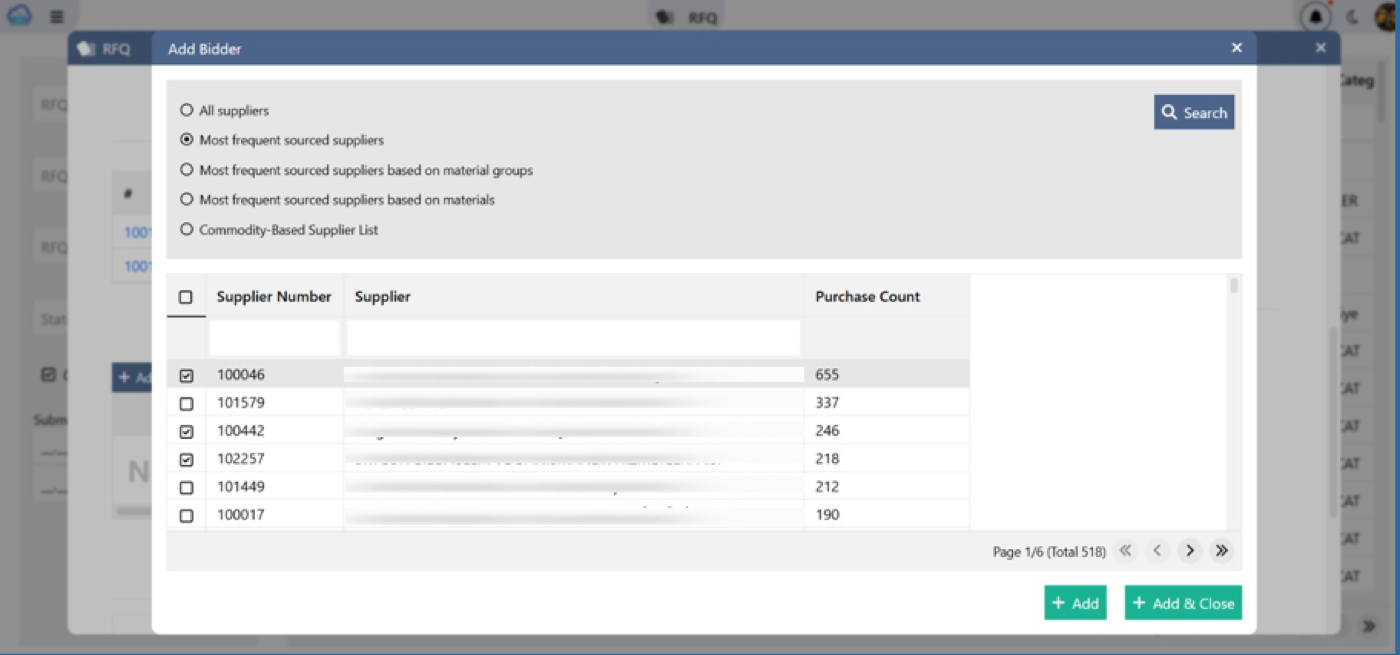
Task: Click Supplier Number filter field
Action: coord(275,338)
